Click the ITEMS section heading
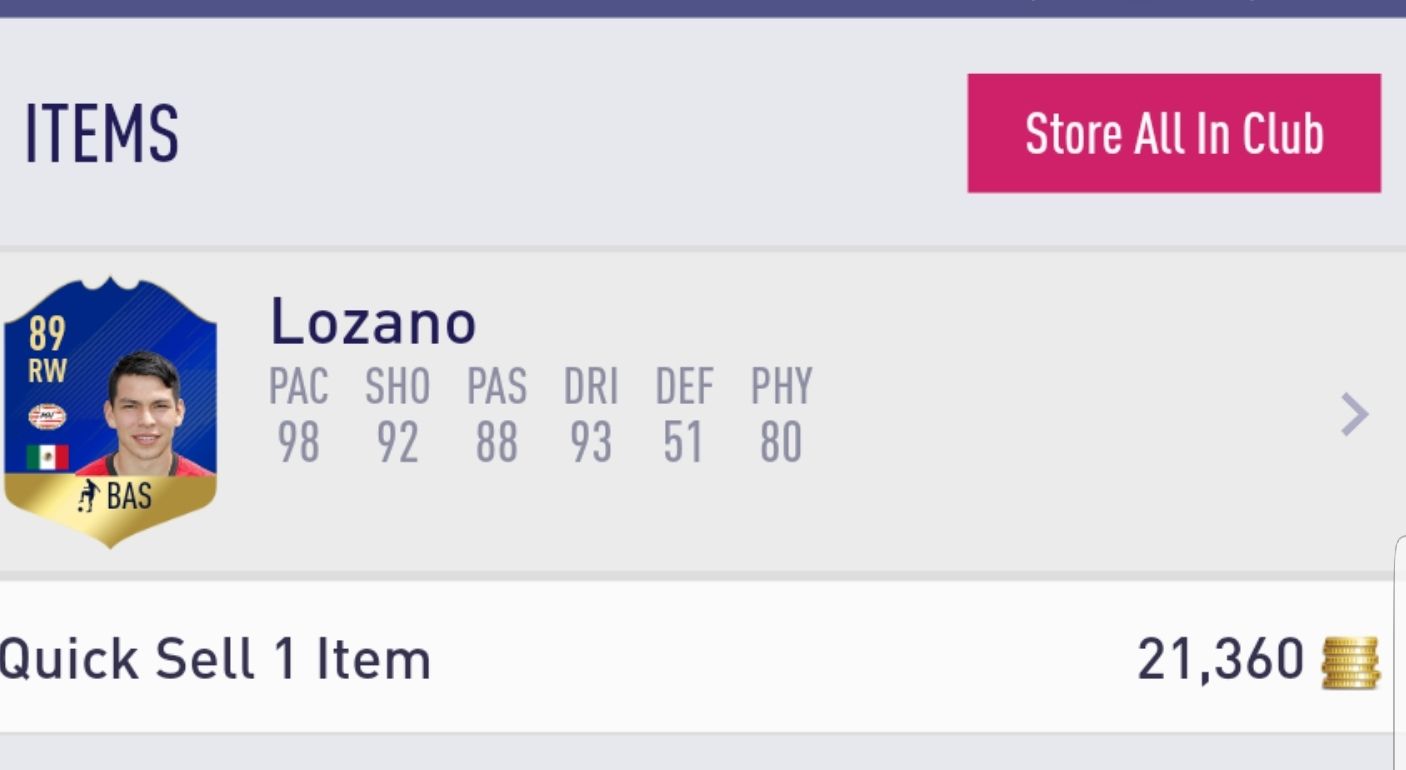This screenshot has width=1406, height=770. [101, 134]
